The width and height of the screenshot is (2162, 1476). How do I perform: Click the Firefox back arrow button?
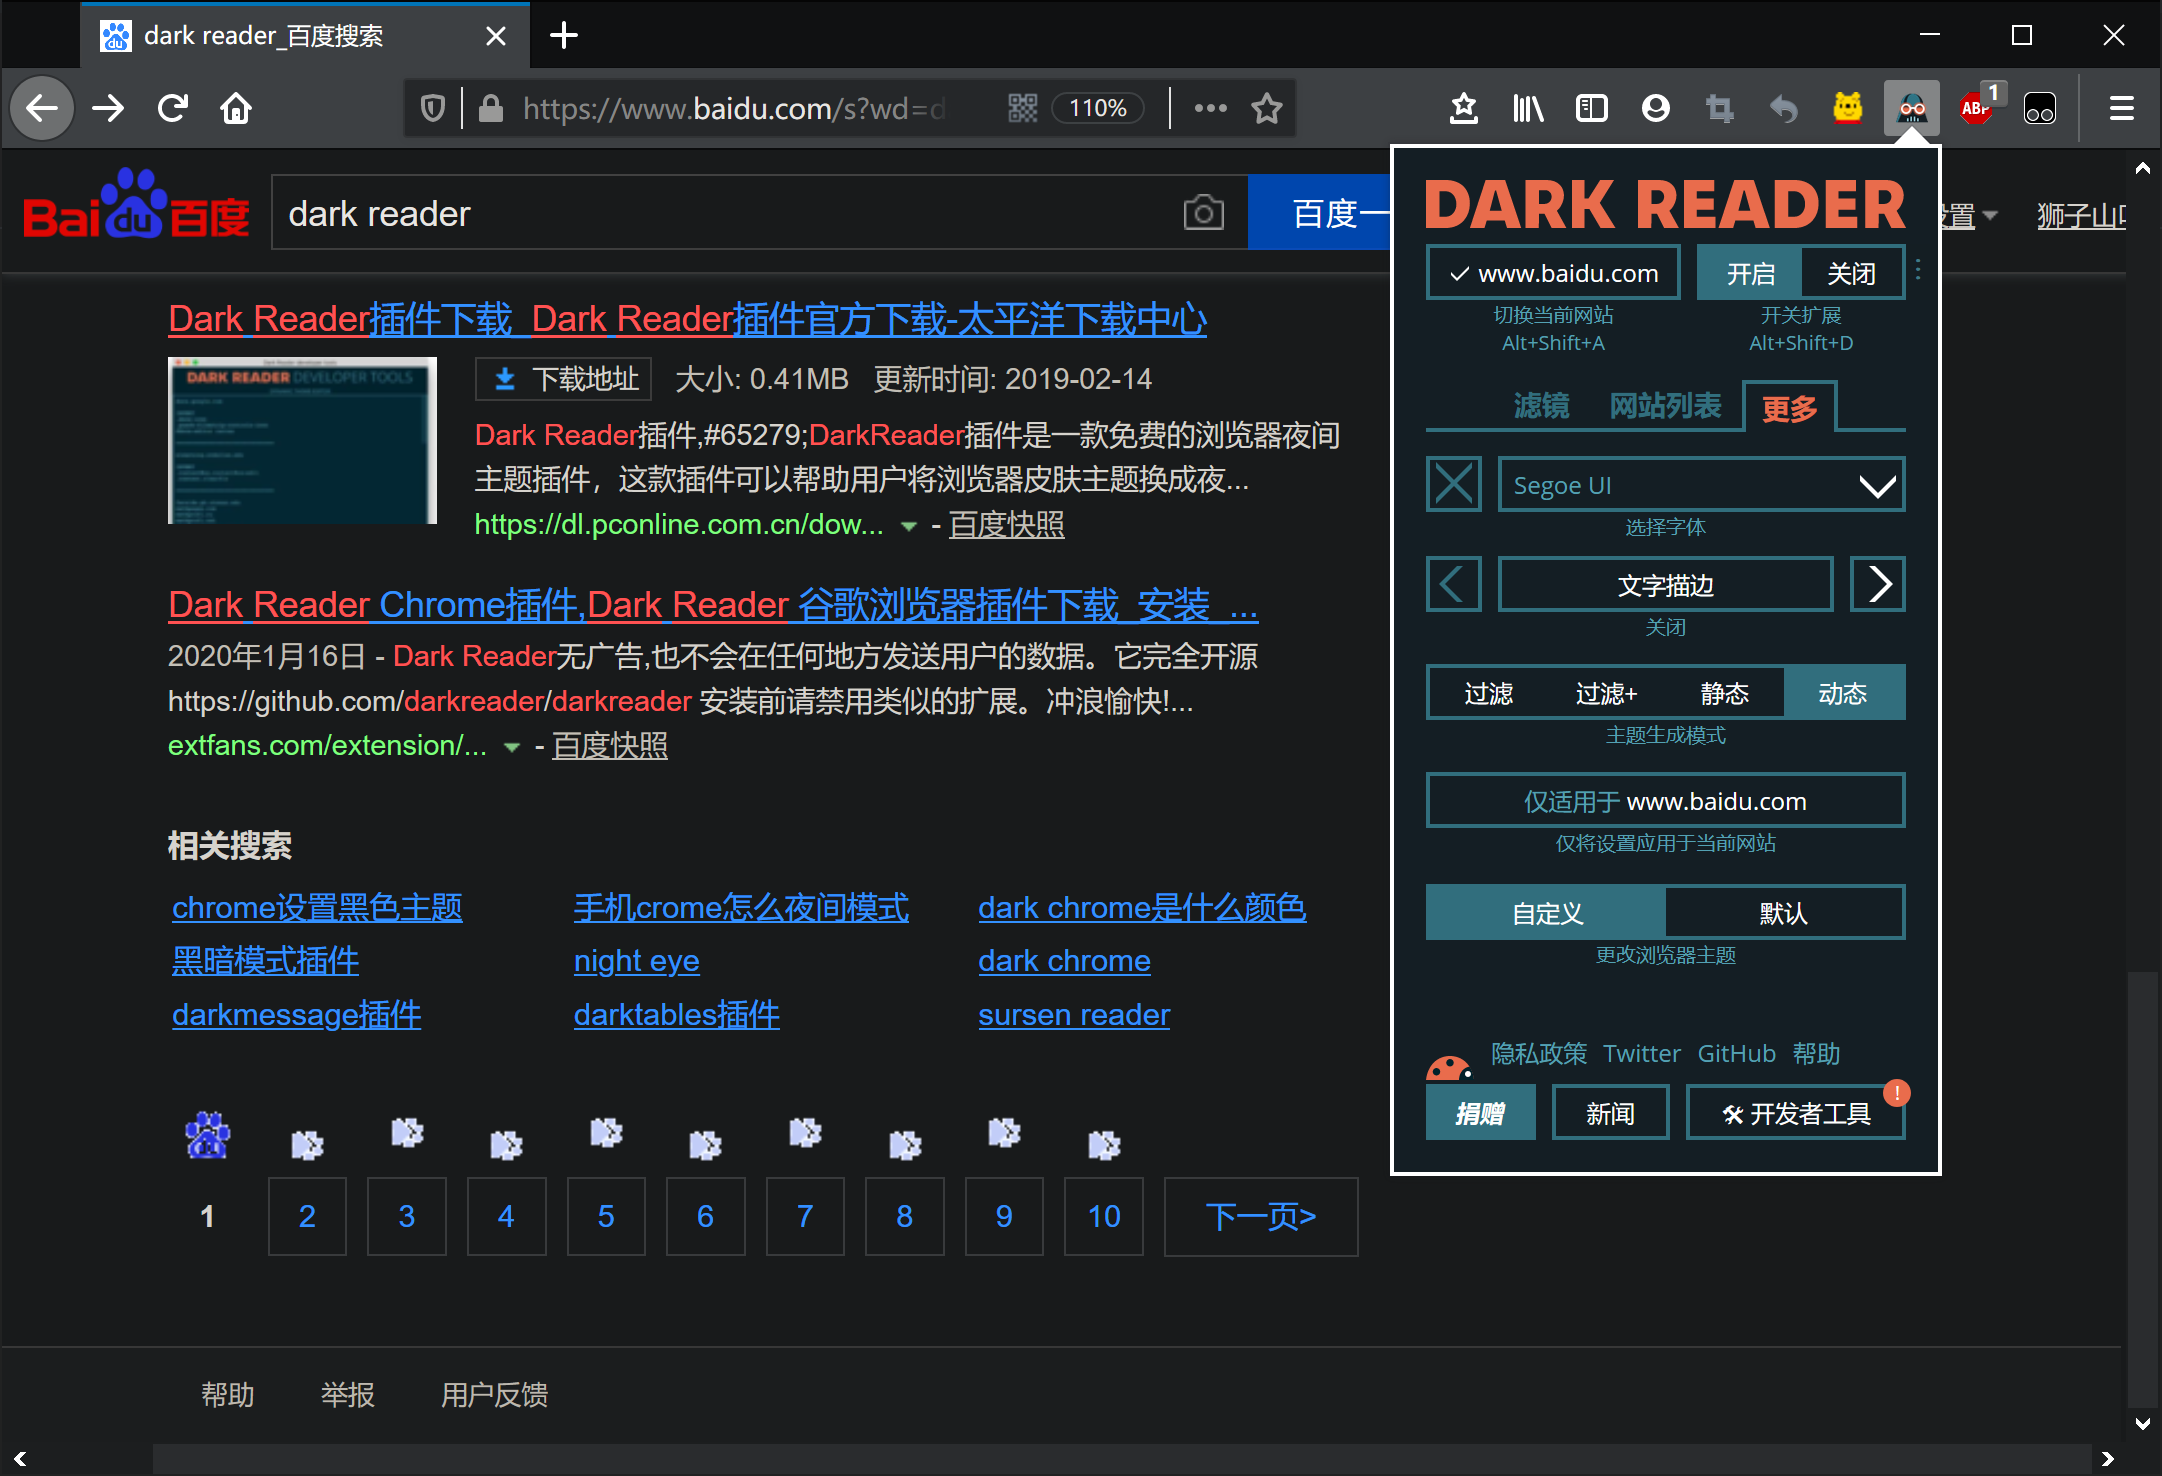[42, 108]
